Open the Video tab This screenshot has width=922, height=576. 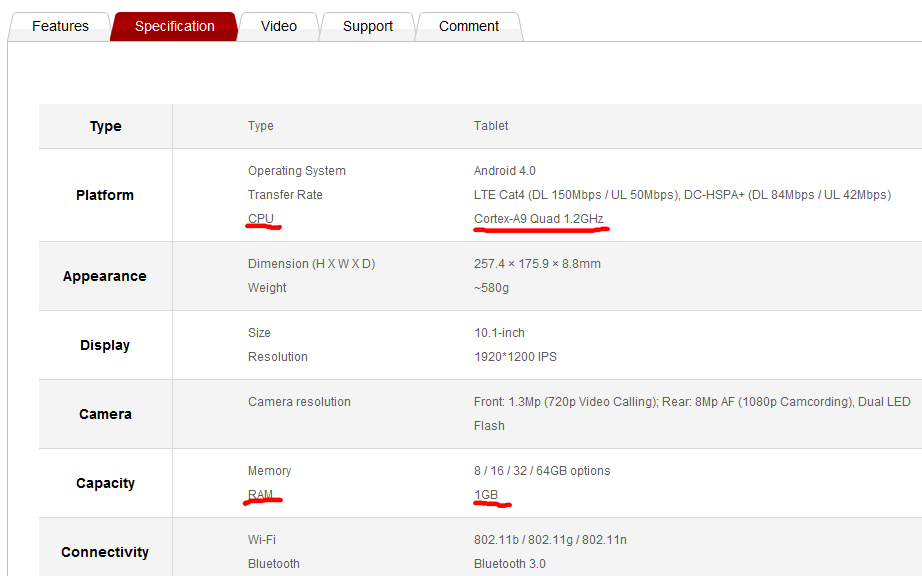279,26
